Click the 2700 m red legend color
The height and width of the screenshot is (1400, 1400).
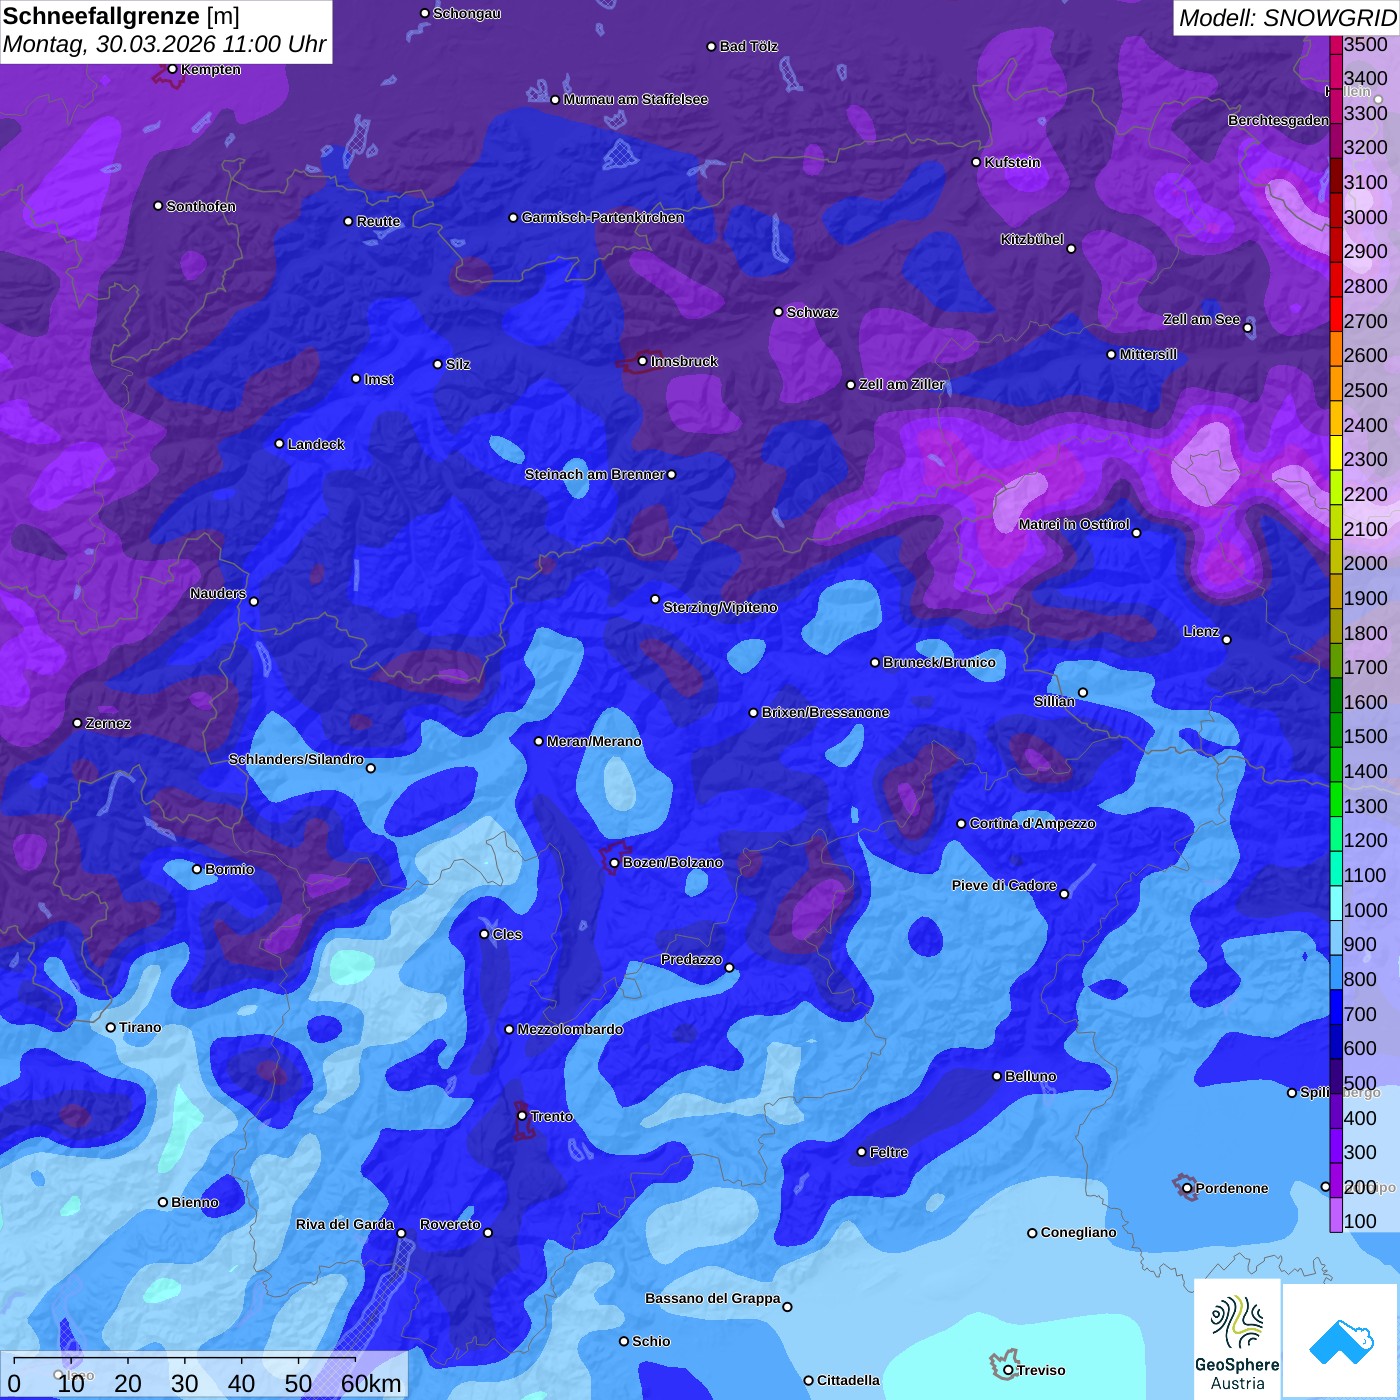click(1335, 315)
